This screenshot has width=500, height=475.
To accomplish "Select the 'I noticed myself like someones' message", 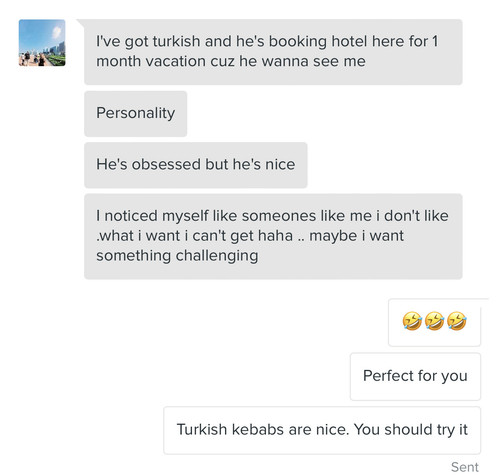I will coord(273,236).
